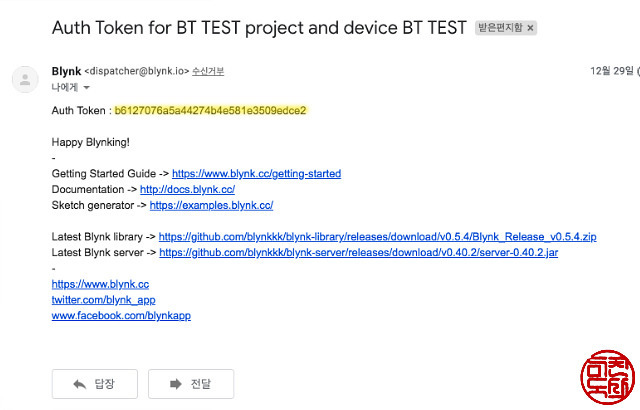Remove the 받은편지함 label with x
This screenshot has width=640, height=410.
(530, 28)
